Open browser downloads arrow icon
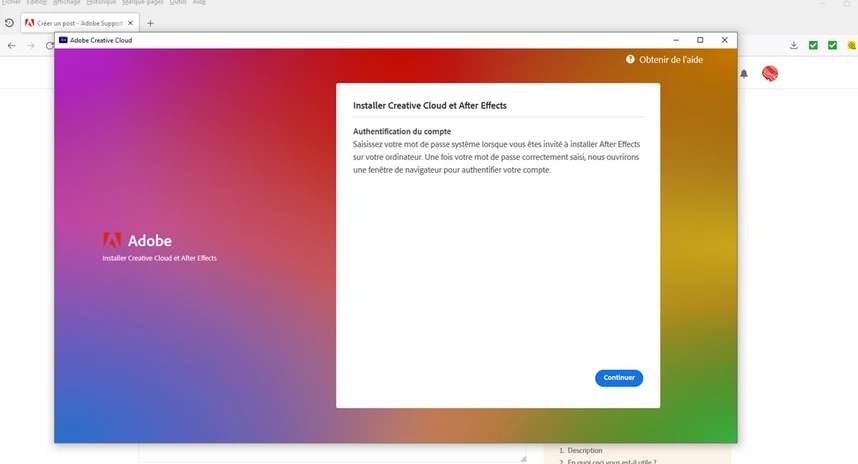This screenshot has width=858, height=464. pos(793,45)
